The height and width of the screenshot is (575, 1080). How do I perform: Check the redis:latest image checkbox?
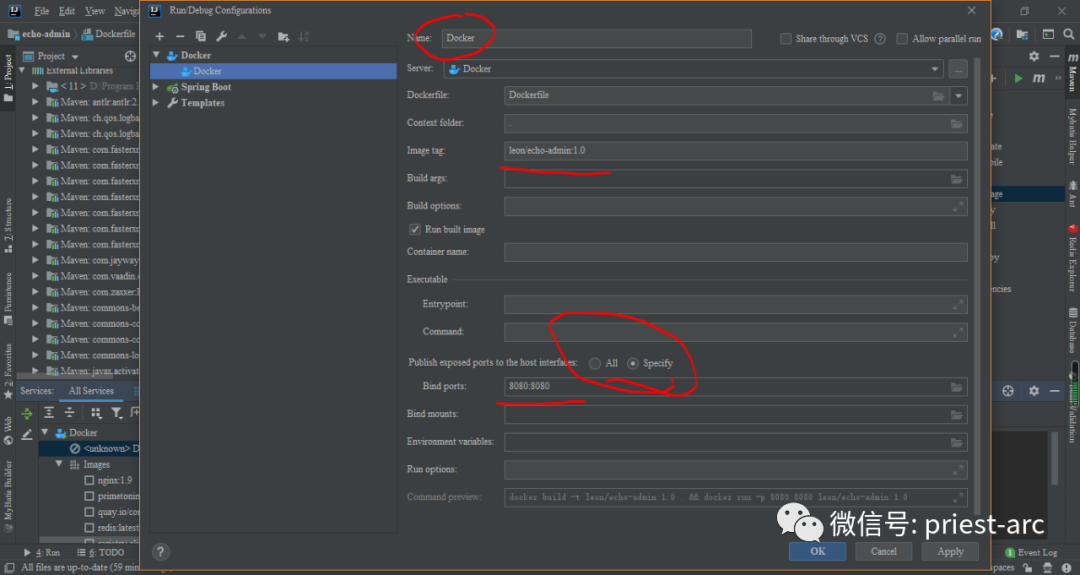(89, 527)
